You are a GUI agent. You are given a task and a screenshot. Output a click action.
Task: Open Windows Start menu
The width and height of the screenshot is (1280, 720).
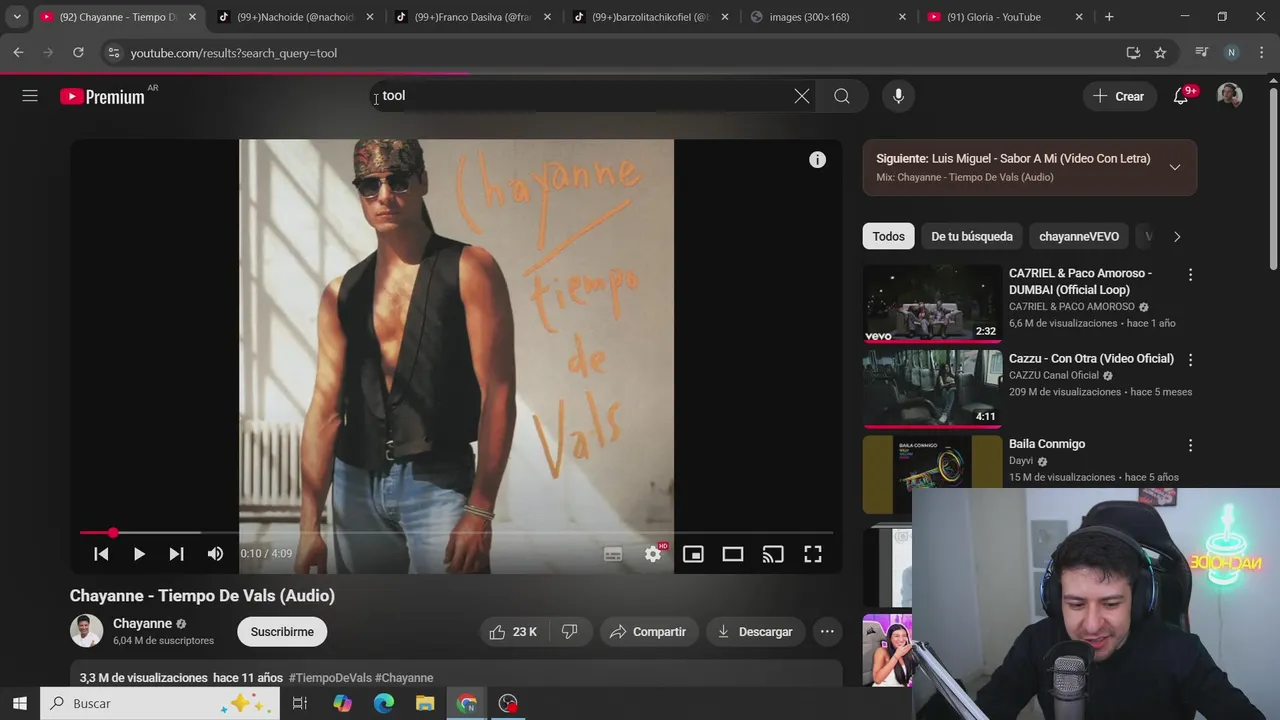(x=19, y=704)
